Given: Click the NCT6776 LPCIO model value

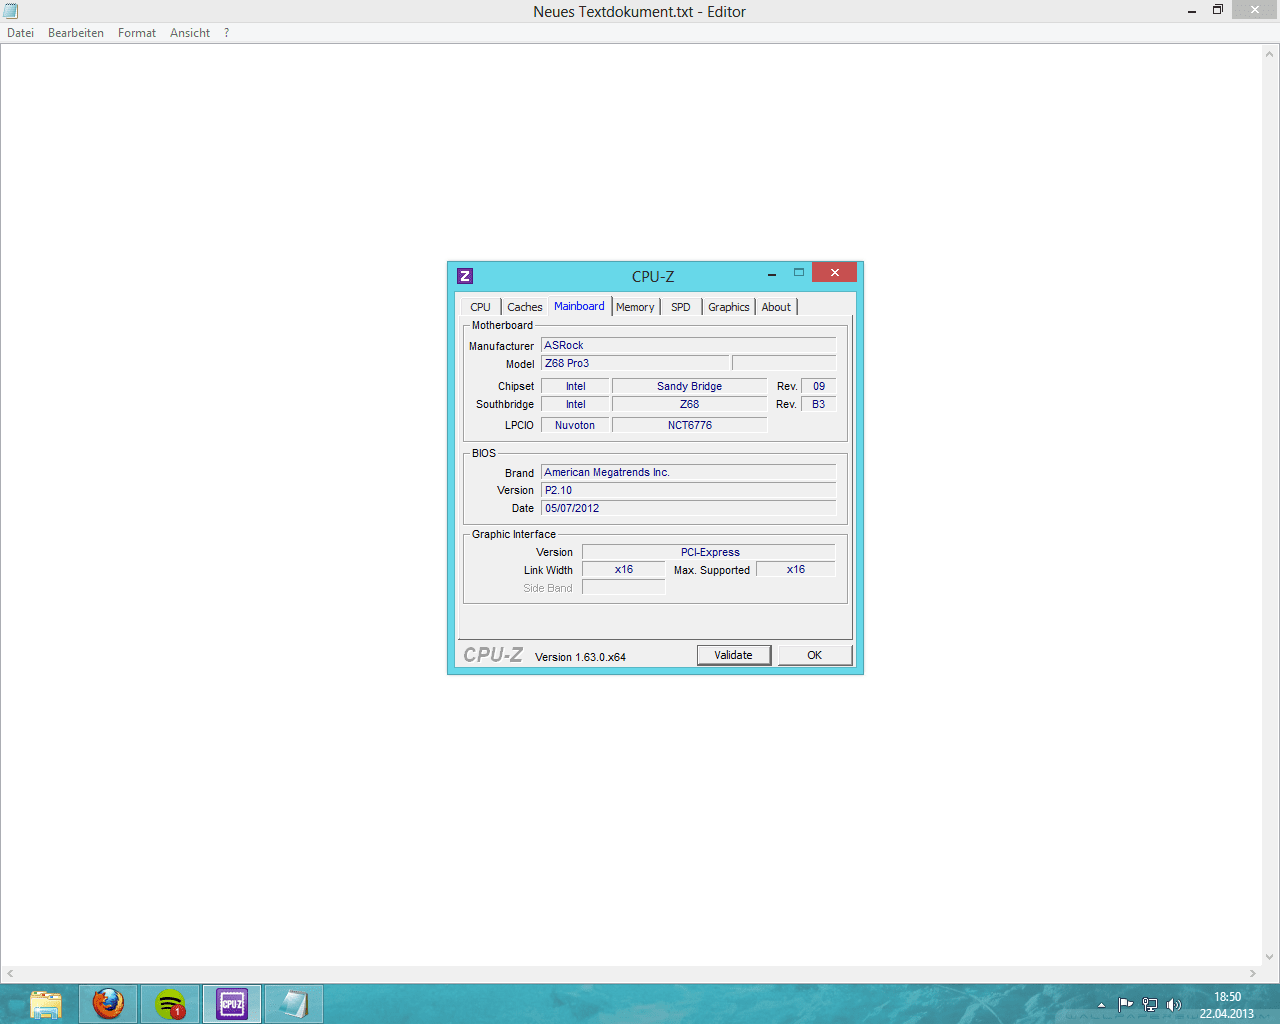Looking at the screenshot, I should click(x=689, y=425).
